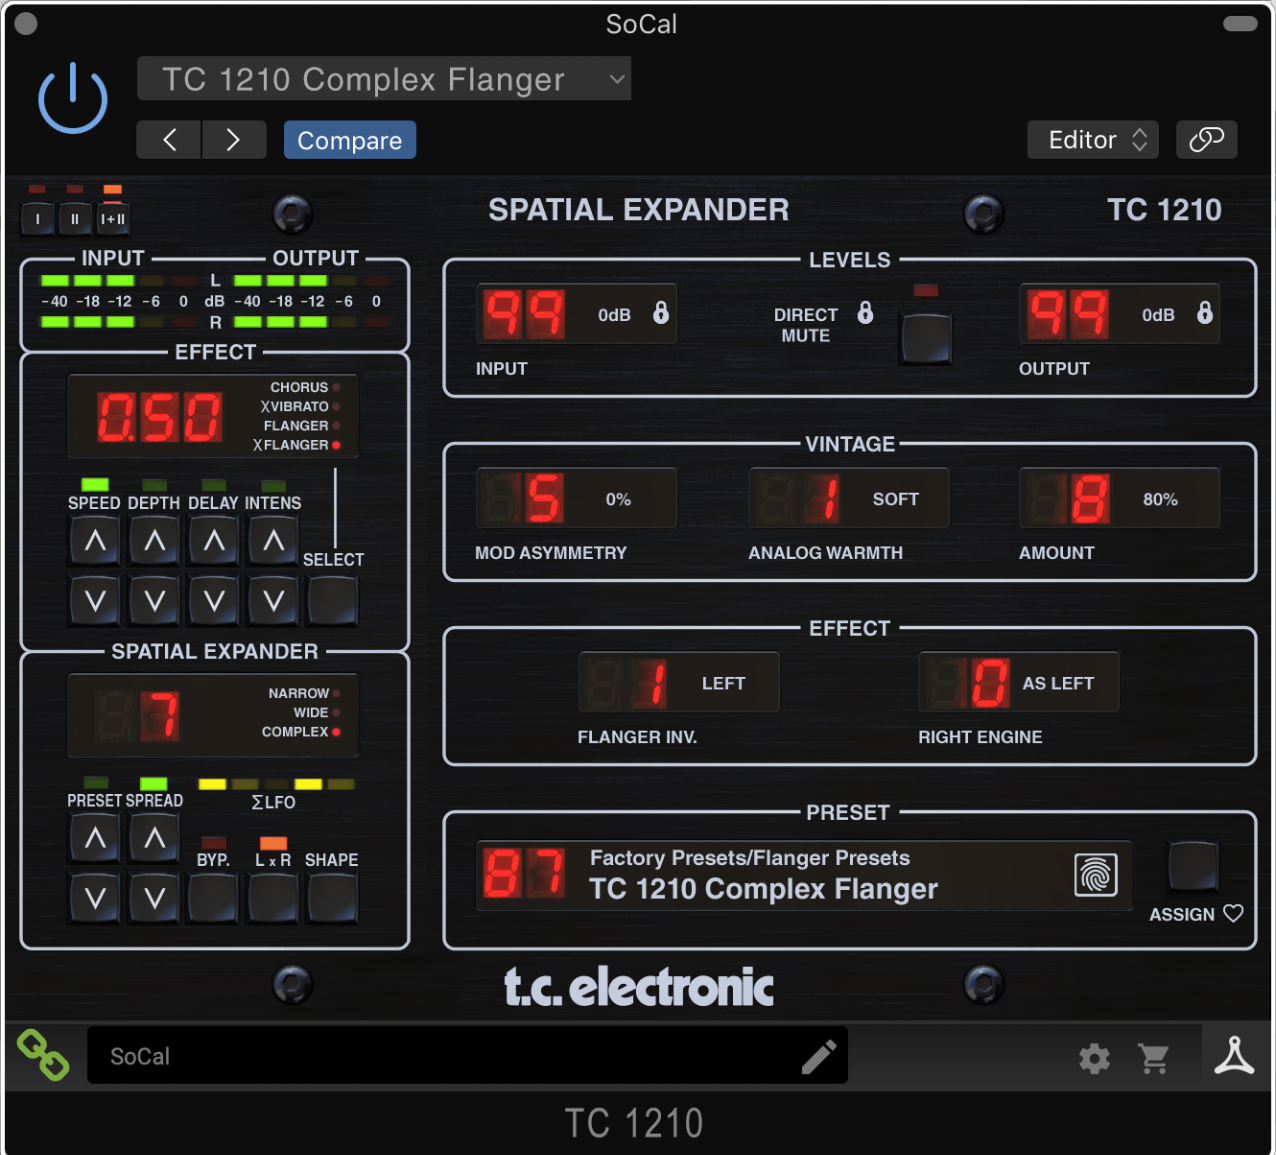The width and height of the screenshot is (1276, 1155).
Task: Toggle the DIRECT MUTE button
Action: (926, 338)
